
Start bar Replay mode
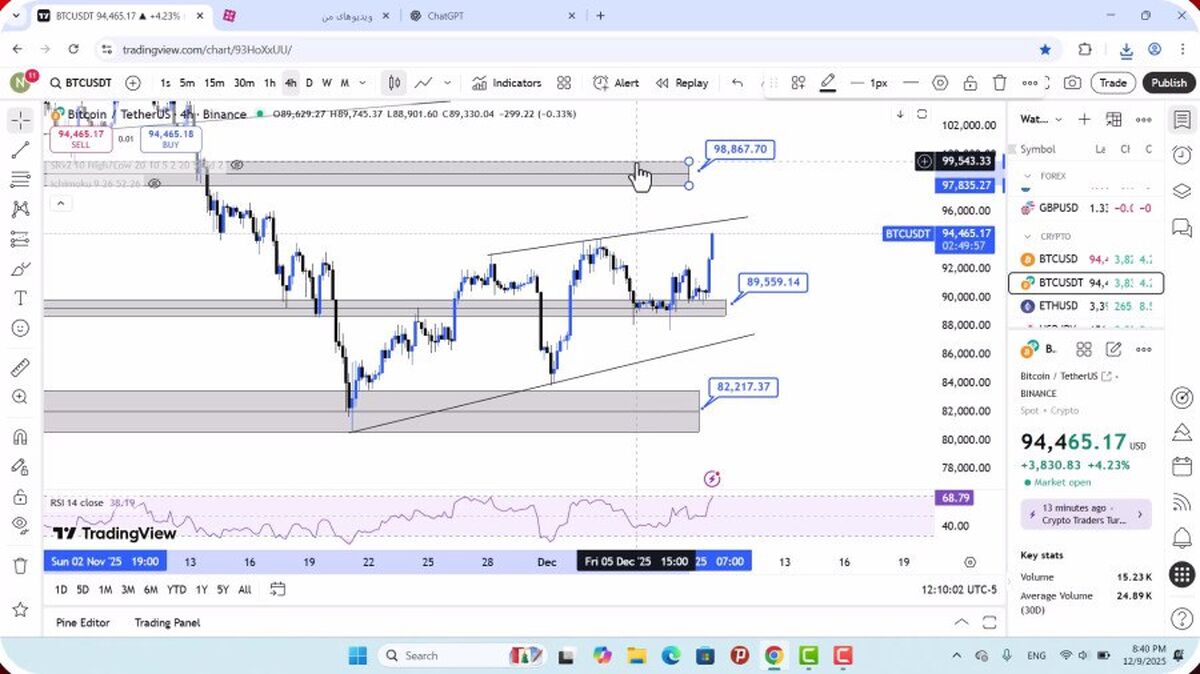[x=682, y=83]
